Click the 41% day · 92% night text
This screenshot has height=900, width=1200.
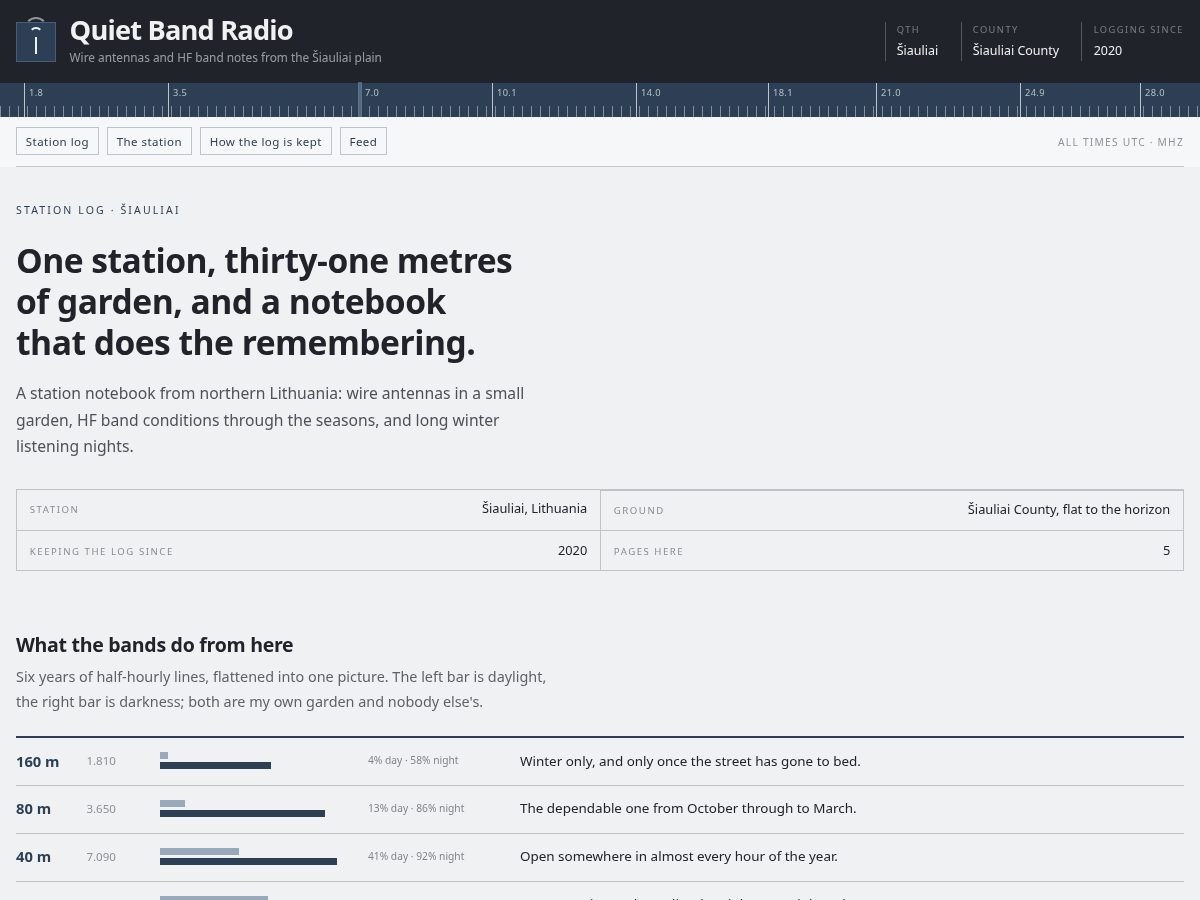click(416, 856)
